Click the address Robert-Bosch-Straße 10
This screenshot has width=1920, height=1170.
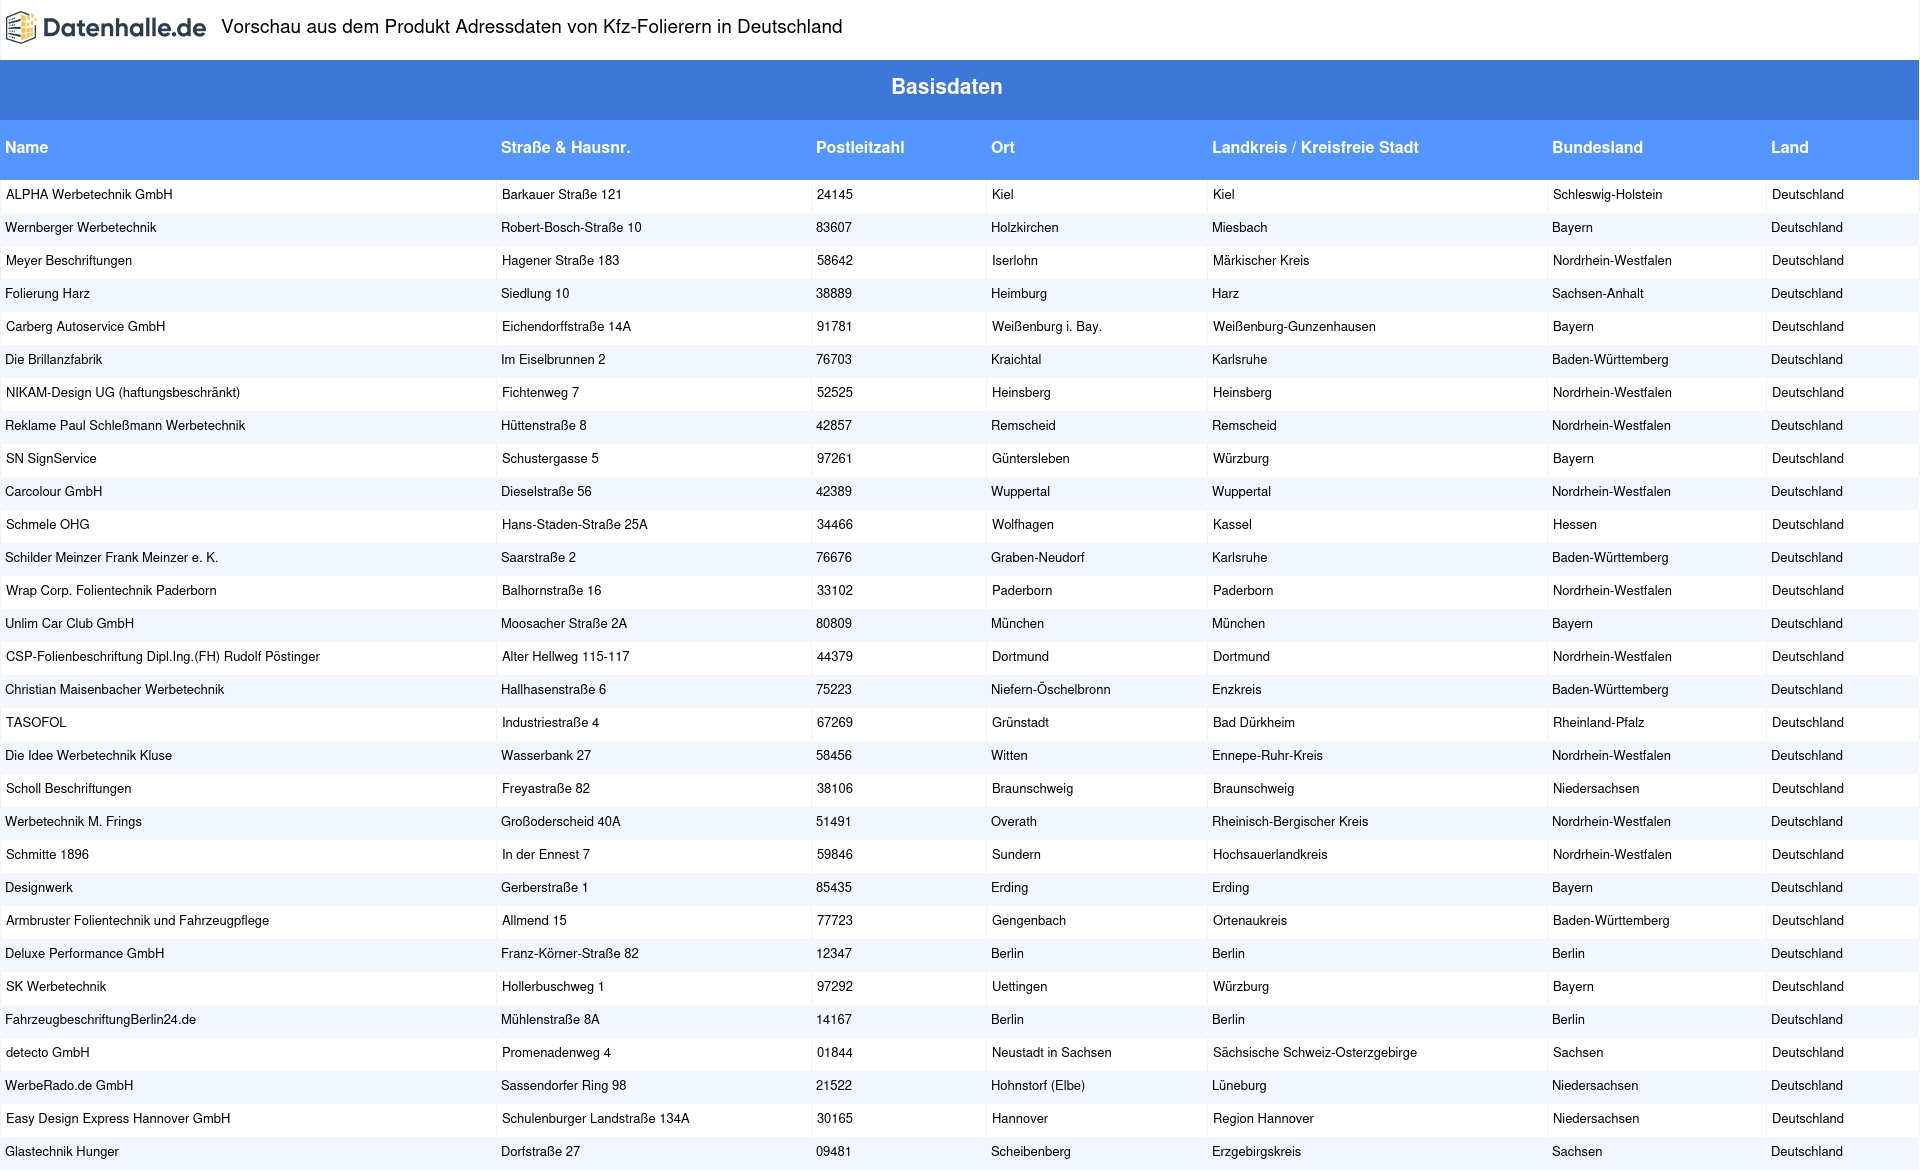(571, 228)
